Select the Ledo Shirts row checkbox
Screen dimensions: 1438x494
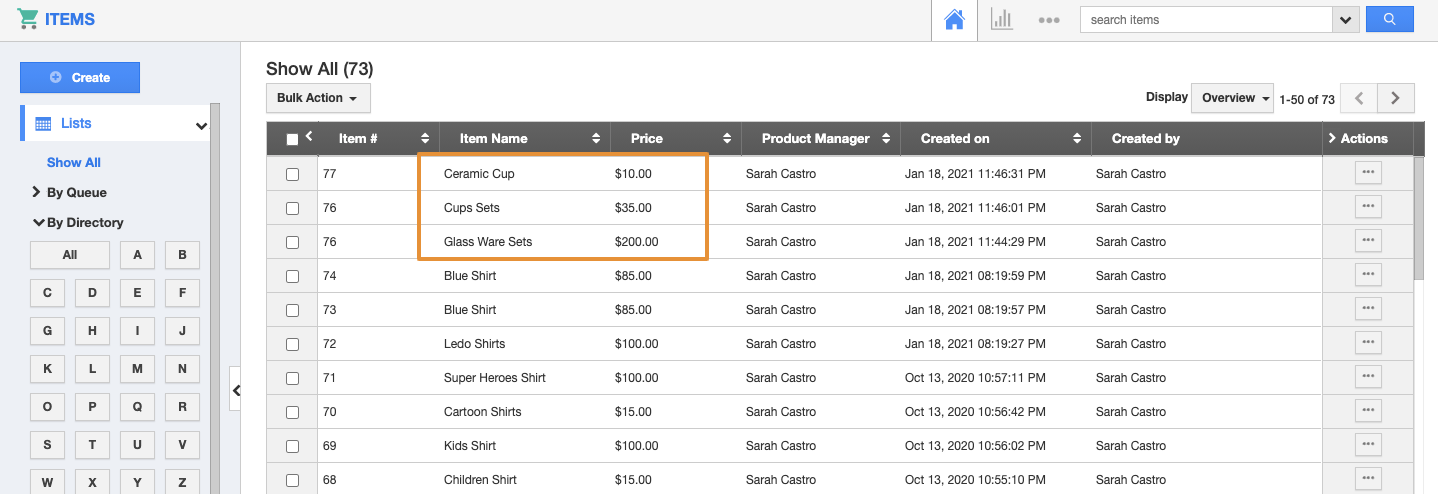[x=292, y=344]
